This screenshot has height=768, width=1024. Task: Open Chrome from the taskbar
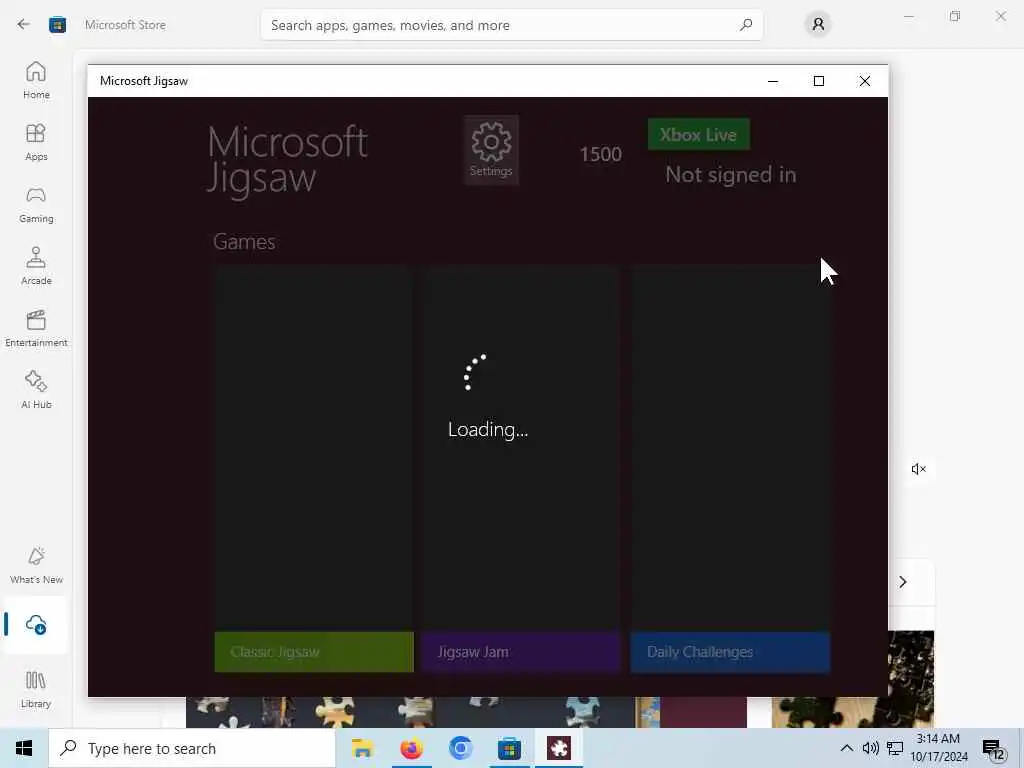[460, 748]
